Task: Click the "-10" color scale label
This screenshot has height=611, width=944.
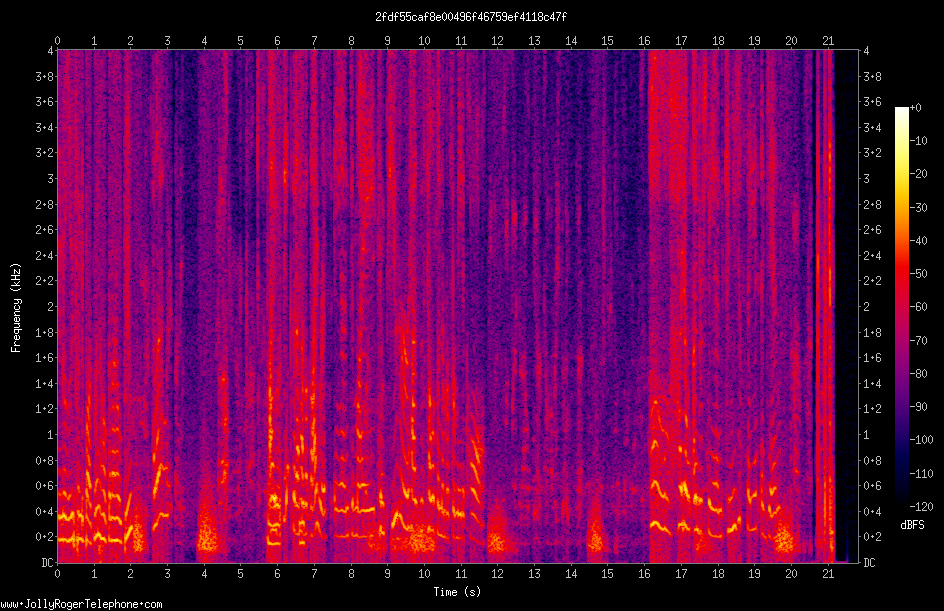Action: point(919,141)
